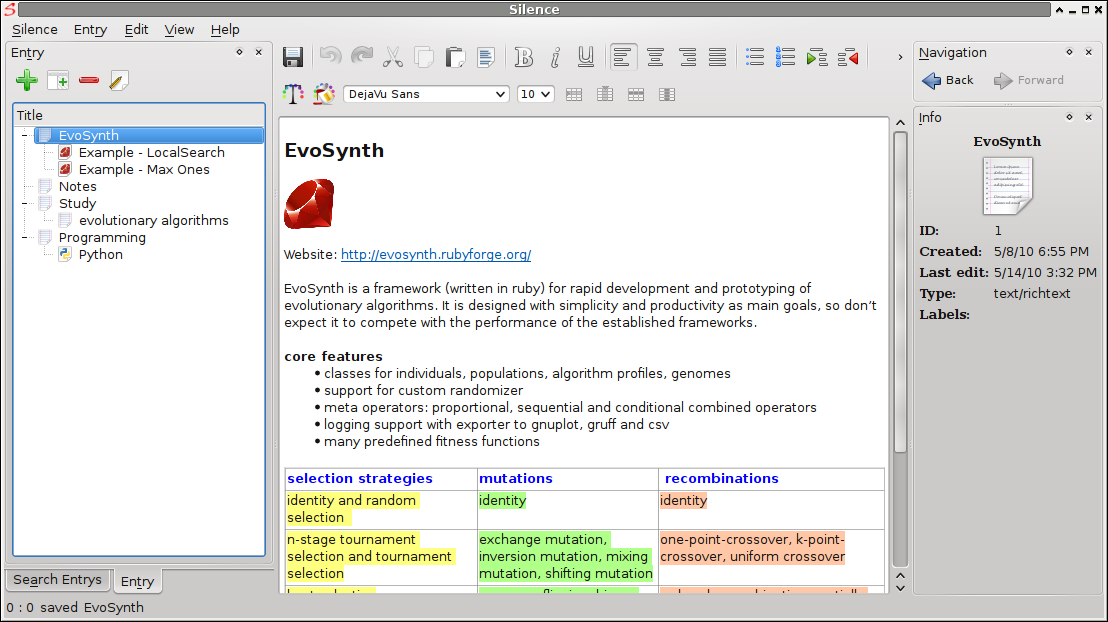Screen dimensions: 1108x622
Task: Click the select all text icon
Action: click(486, 57)
